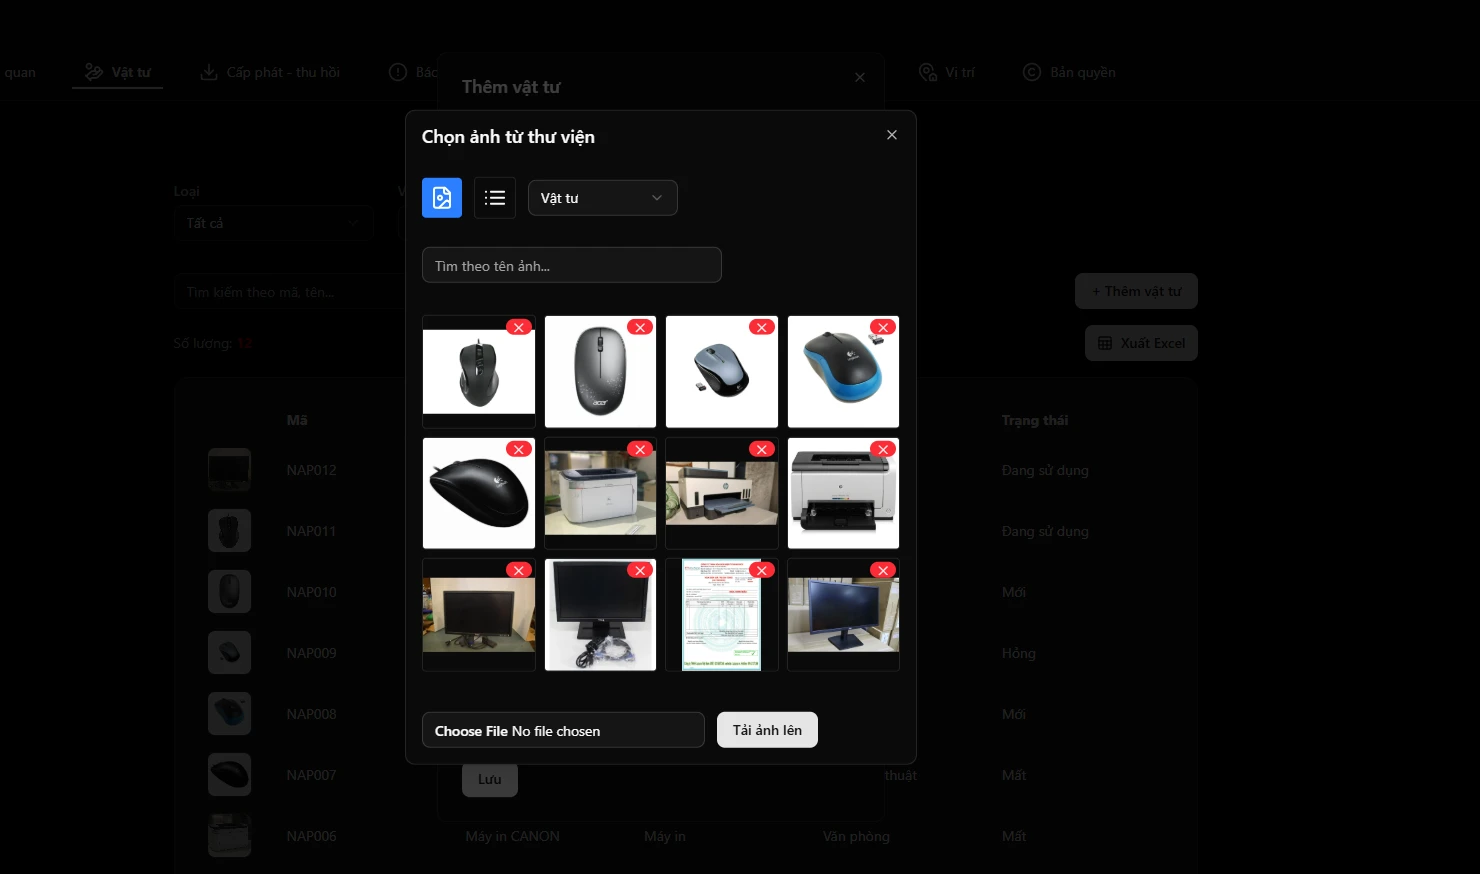Open the Vật tư category dropdown
Viewport: 1480px width, 874px height.
(602, 197)
